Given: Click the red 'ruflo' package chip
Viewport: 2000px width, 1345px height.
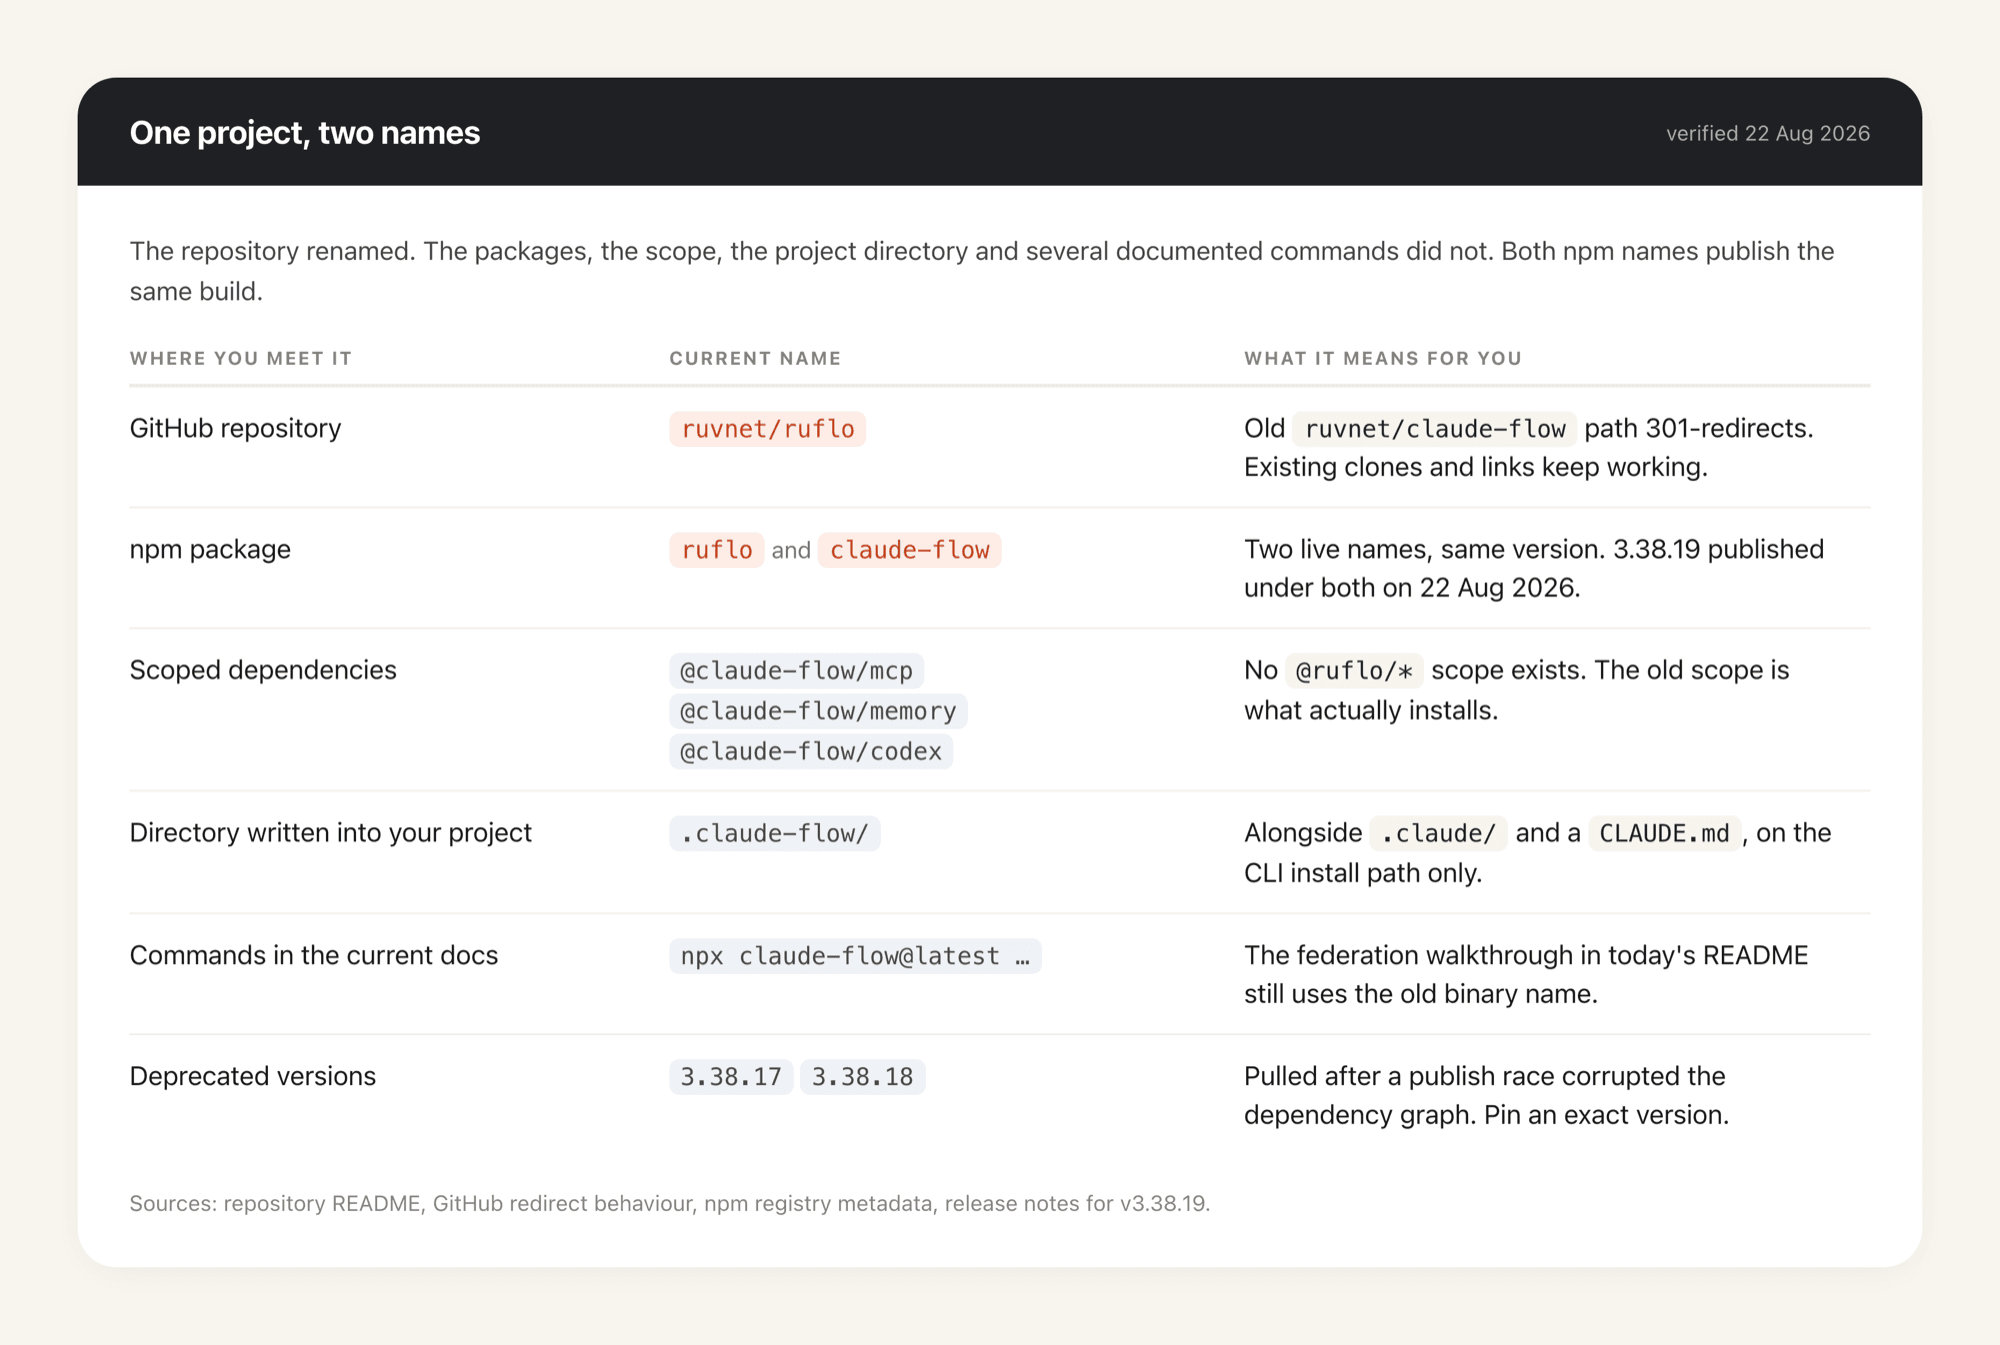Looking at the screenshot, I should tap(716, 550).
